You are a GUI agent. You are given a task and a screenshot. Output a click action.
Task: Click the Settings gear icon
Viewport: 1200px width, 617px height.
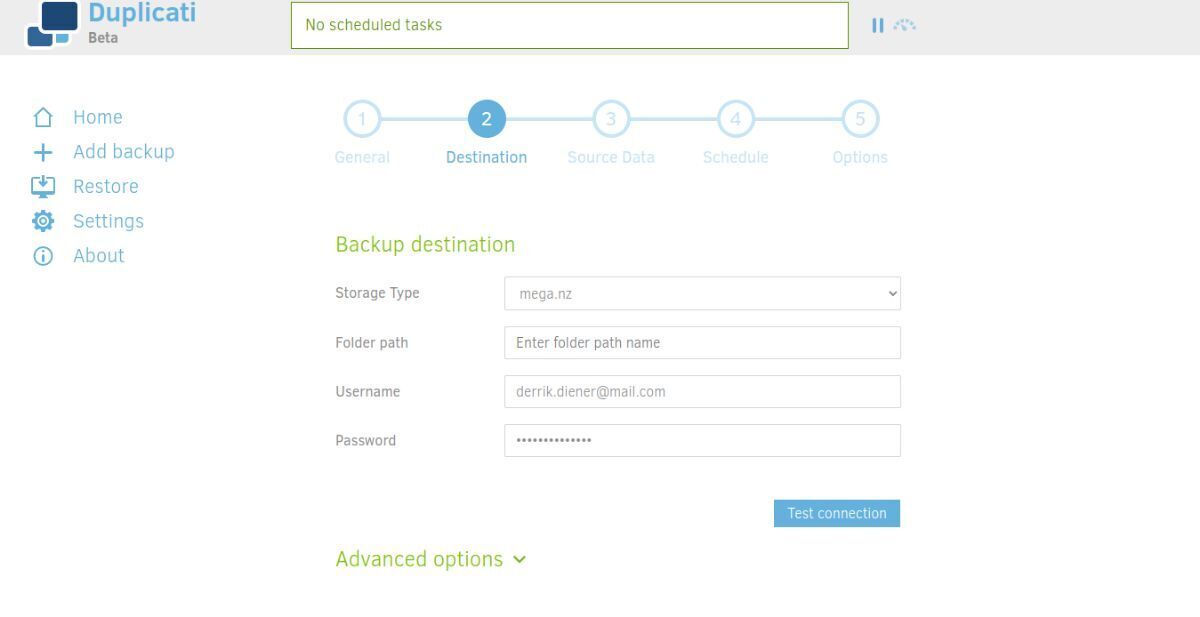(43, 221)
